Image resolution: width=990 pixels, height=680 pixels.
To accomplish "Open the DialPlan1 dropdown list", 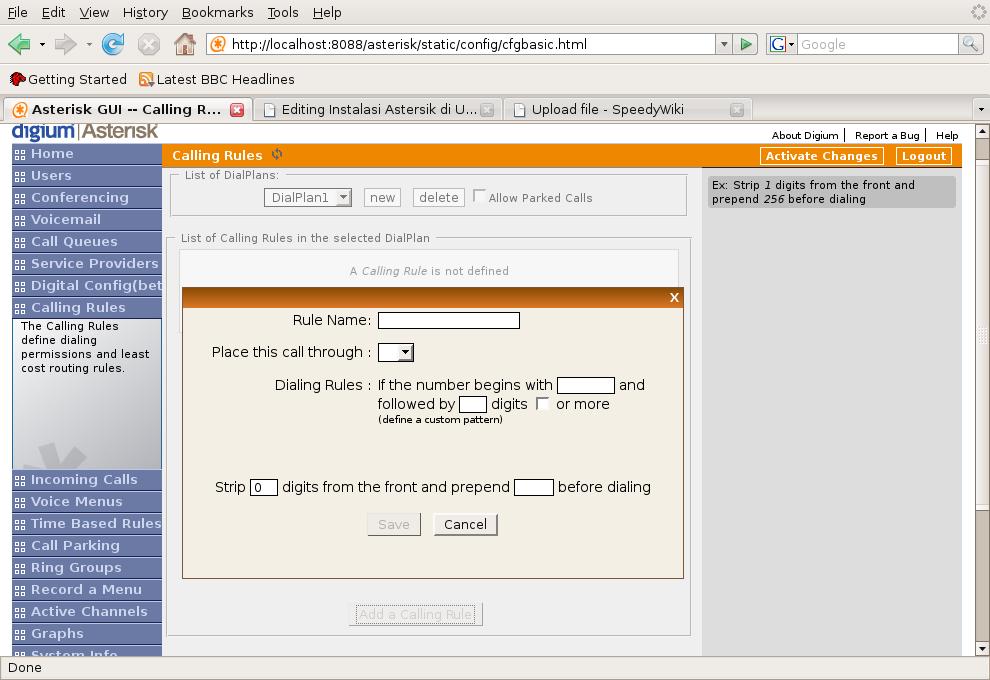I will coord(308,197).
